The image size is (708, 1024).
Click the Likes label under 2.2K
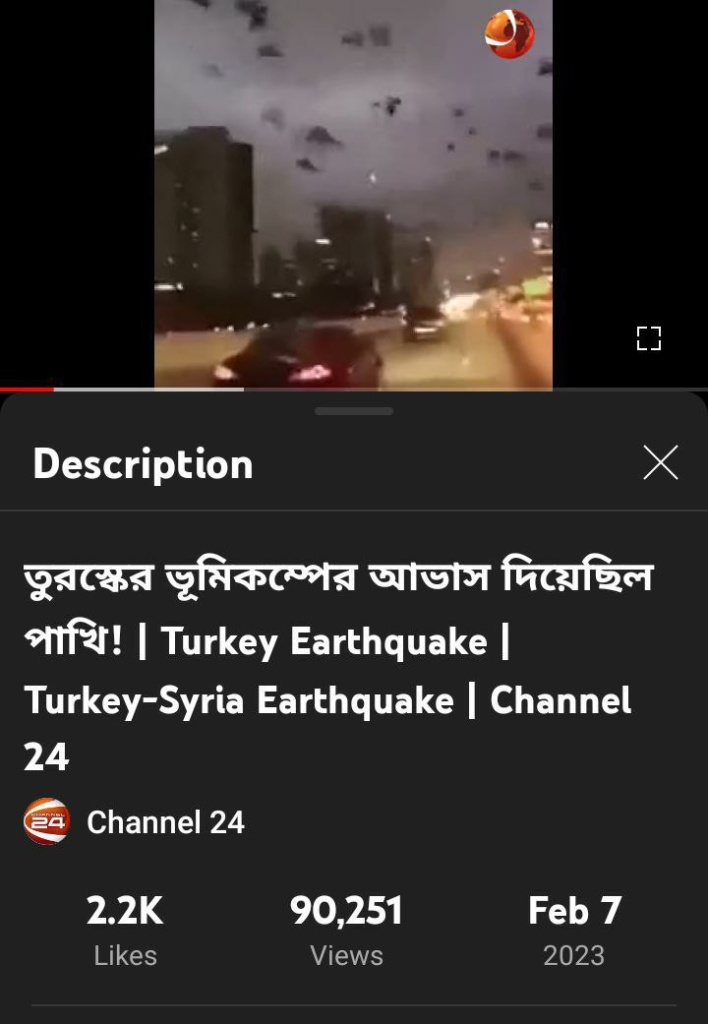coord(125,955)
